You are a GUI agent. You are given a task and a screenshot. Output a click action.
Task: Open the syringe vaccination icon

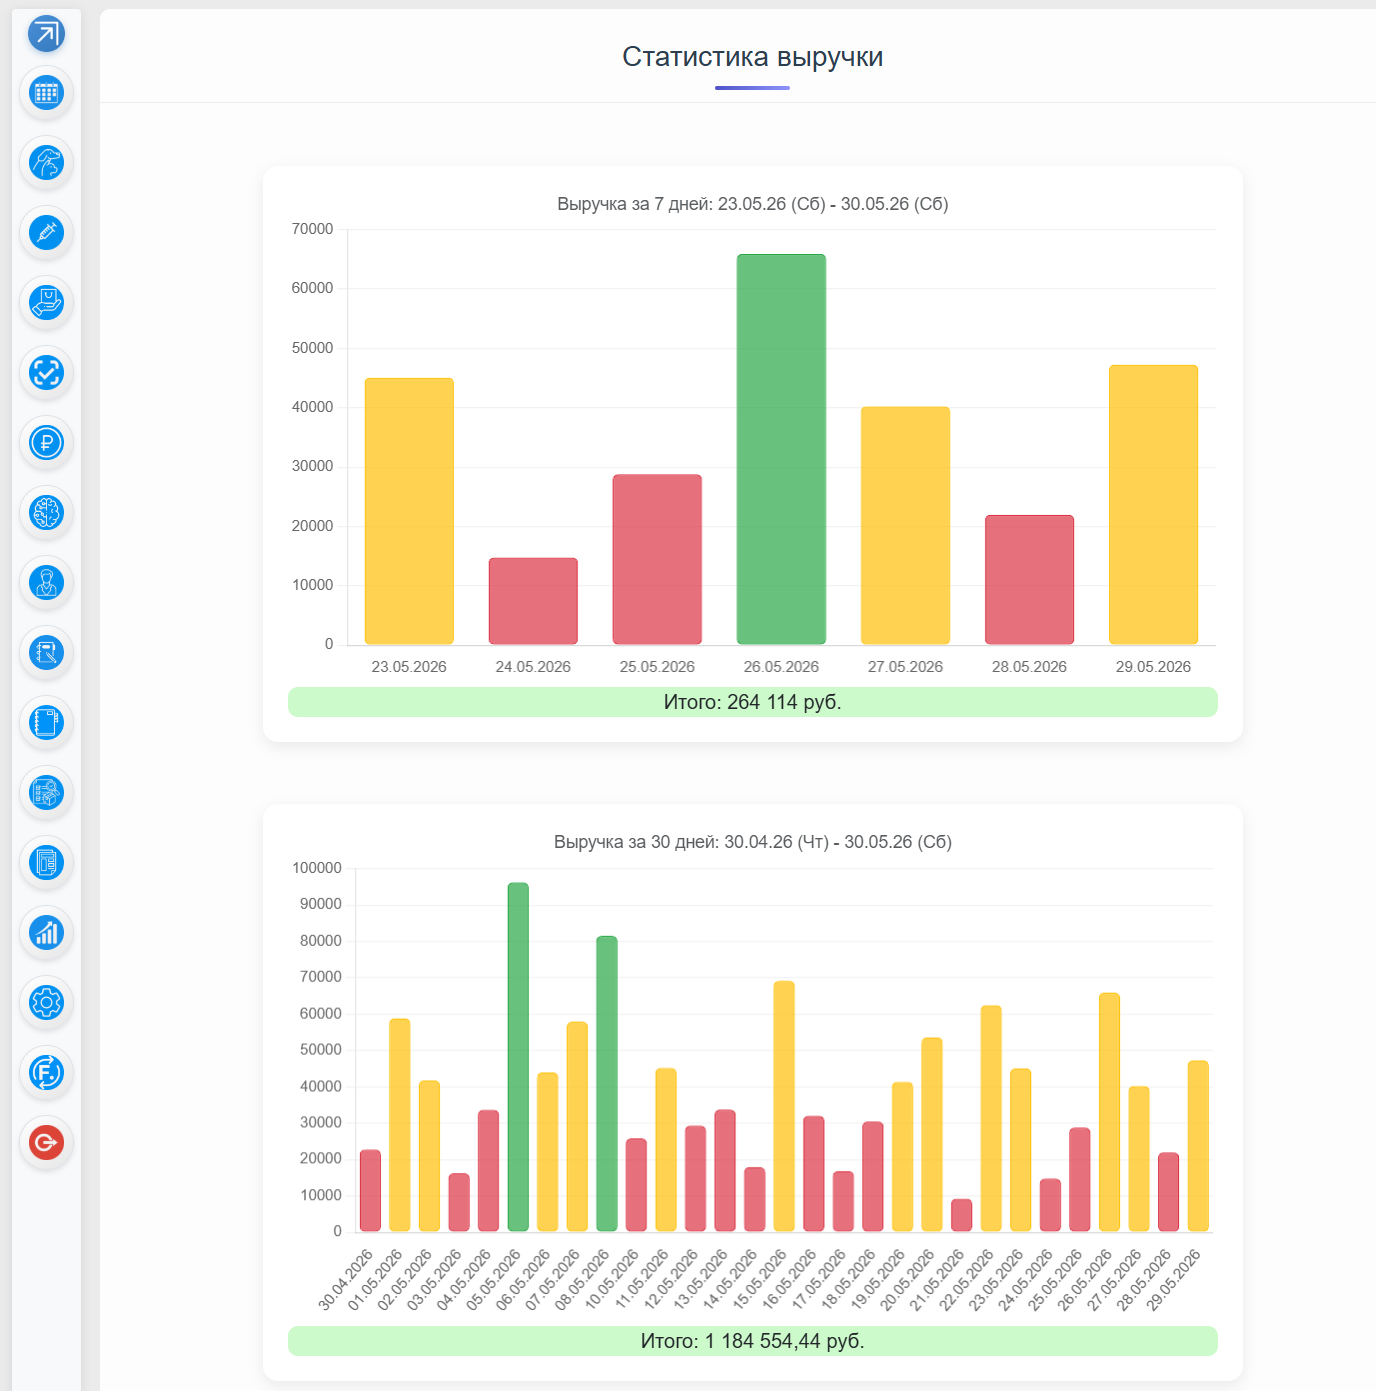[x=46, y=232]
